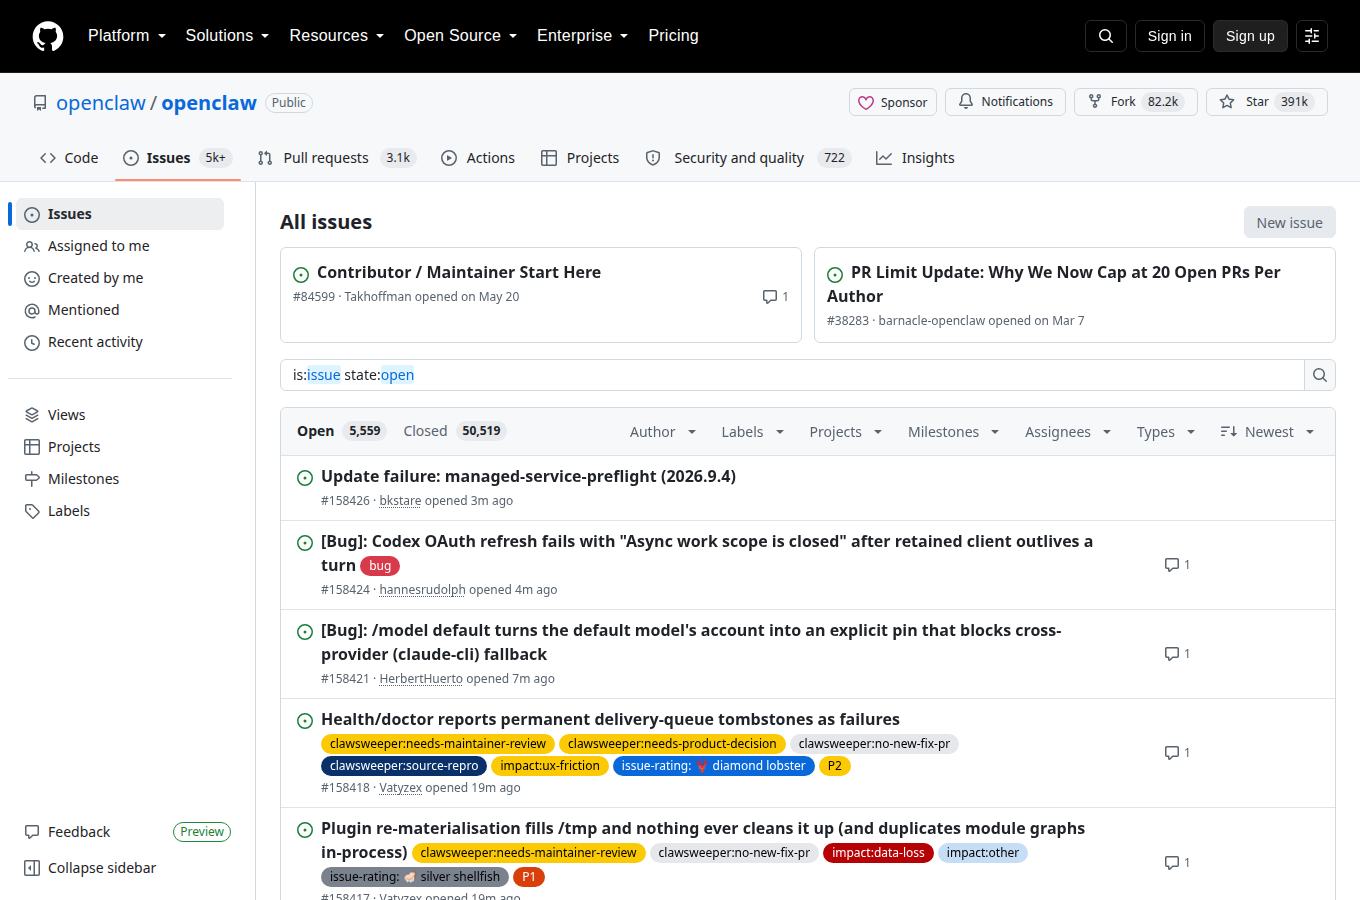Open the Types filter dropdown
1360x900 pixels.
point(1166,432)
